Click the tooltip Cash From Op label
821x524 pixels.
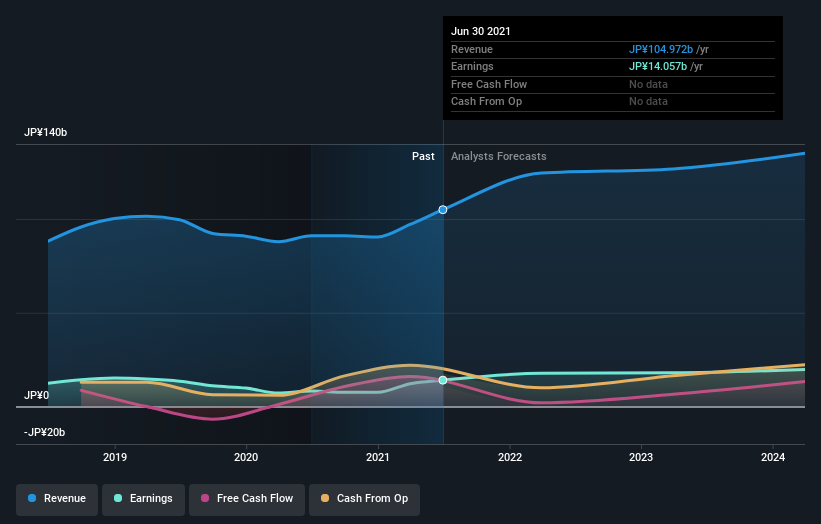(486, 102)
